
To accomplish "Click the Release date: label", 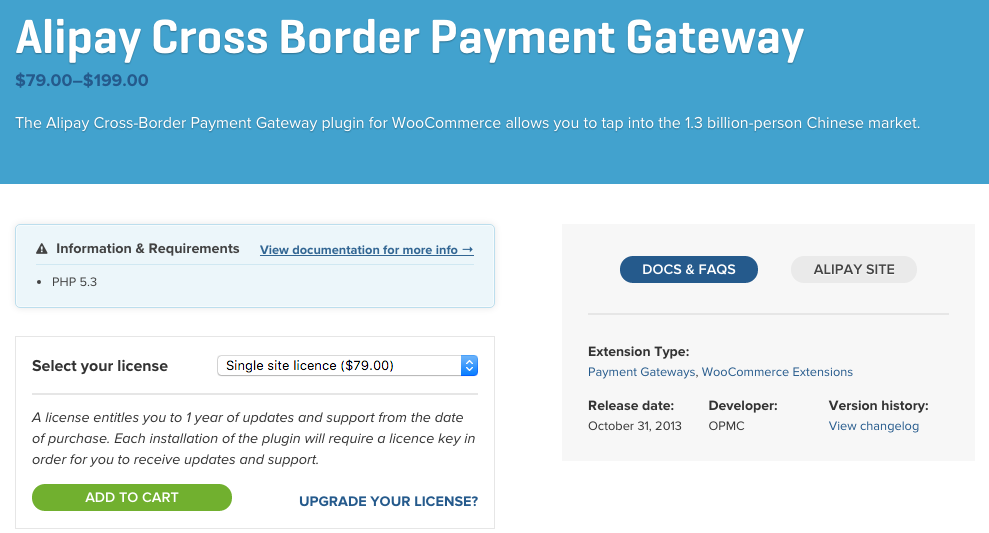I will [x=631, y=406].
